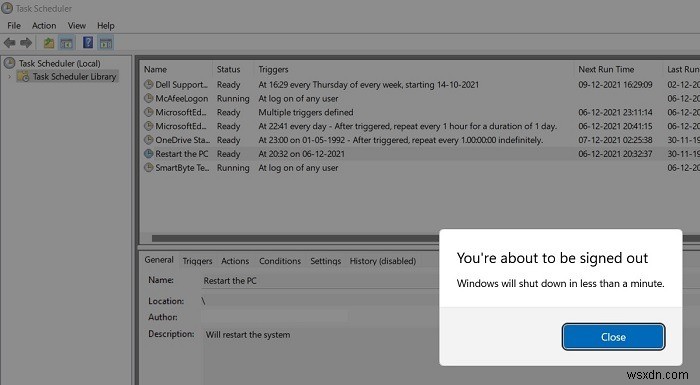
Task: Switch to the Actions tab
Action: coord(235,261)
